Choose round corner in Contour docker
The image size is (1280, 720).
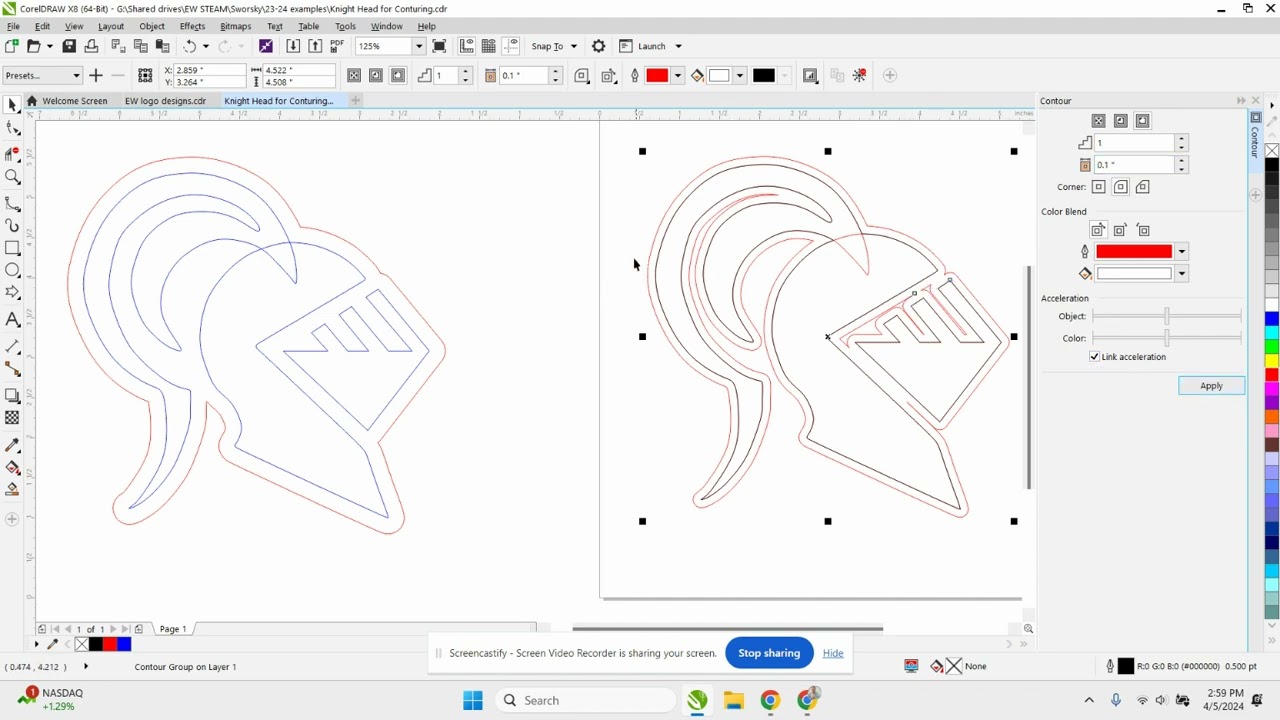pos(1120,187)
